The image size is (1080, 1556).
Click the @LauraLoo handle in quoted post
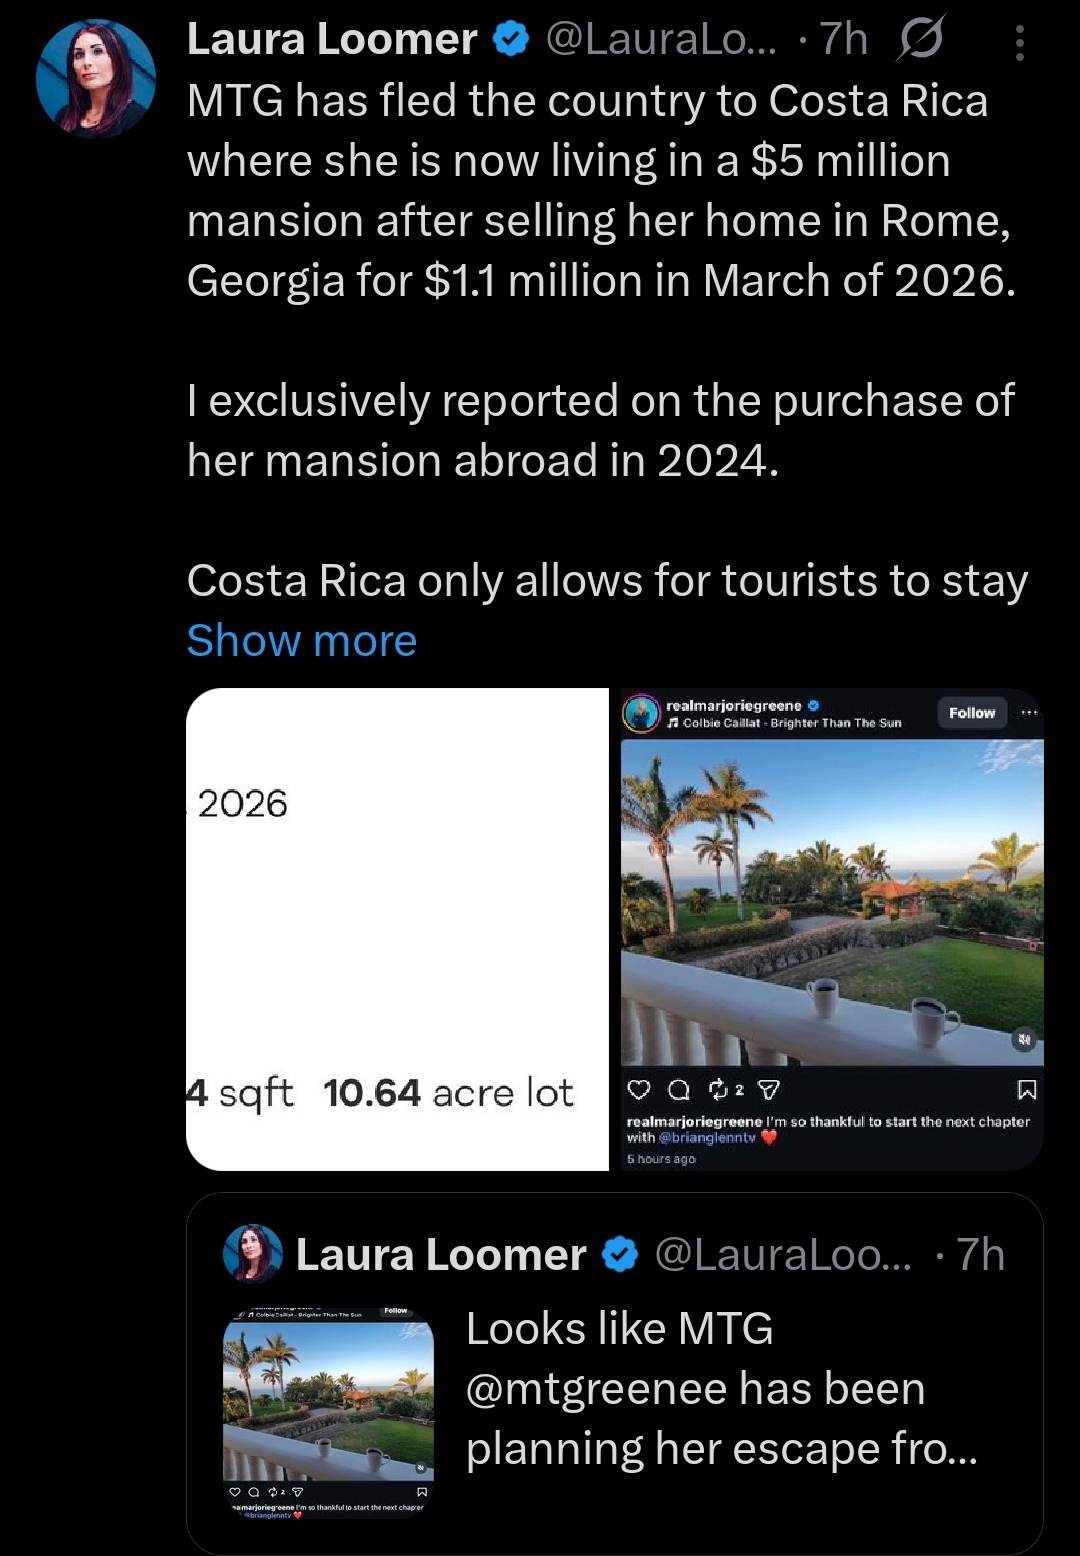(x=783, y=1255)
